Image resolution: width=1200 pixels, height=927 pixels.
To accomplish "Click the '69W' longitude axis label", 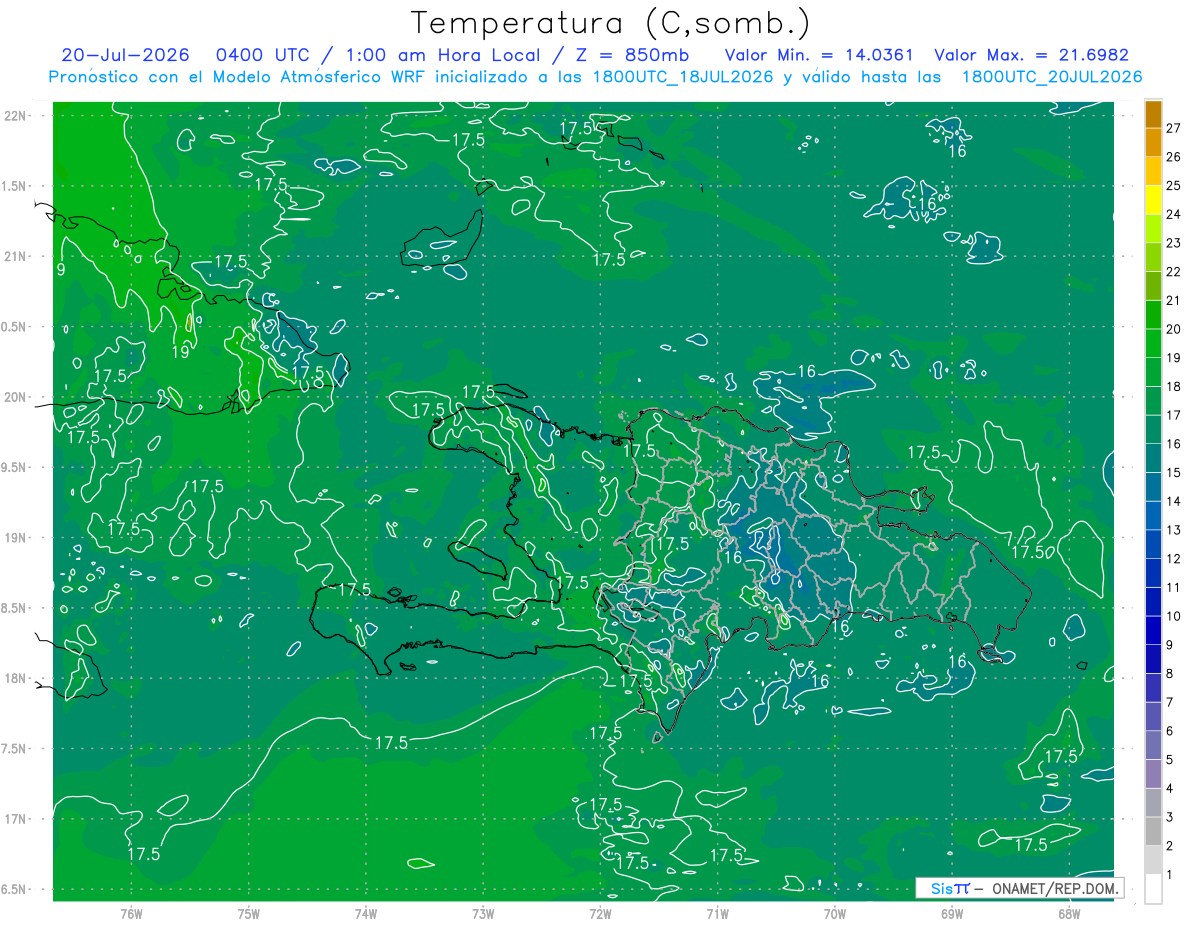I will [952, 913].
